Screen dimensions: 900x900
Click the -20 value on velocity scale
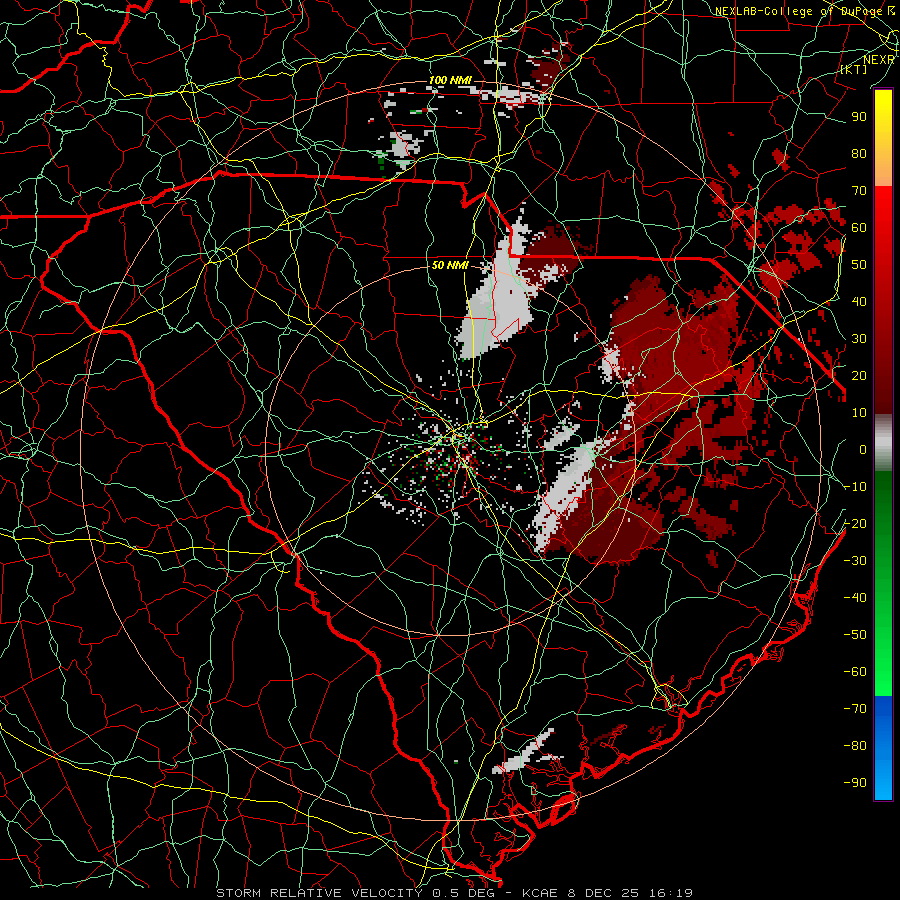click(855, 523)
